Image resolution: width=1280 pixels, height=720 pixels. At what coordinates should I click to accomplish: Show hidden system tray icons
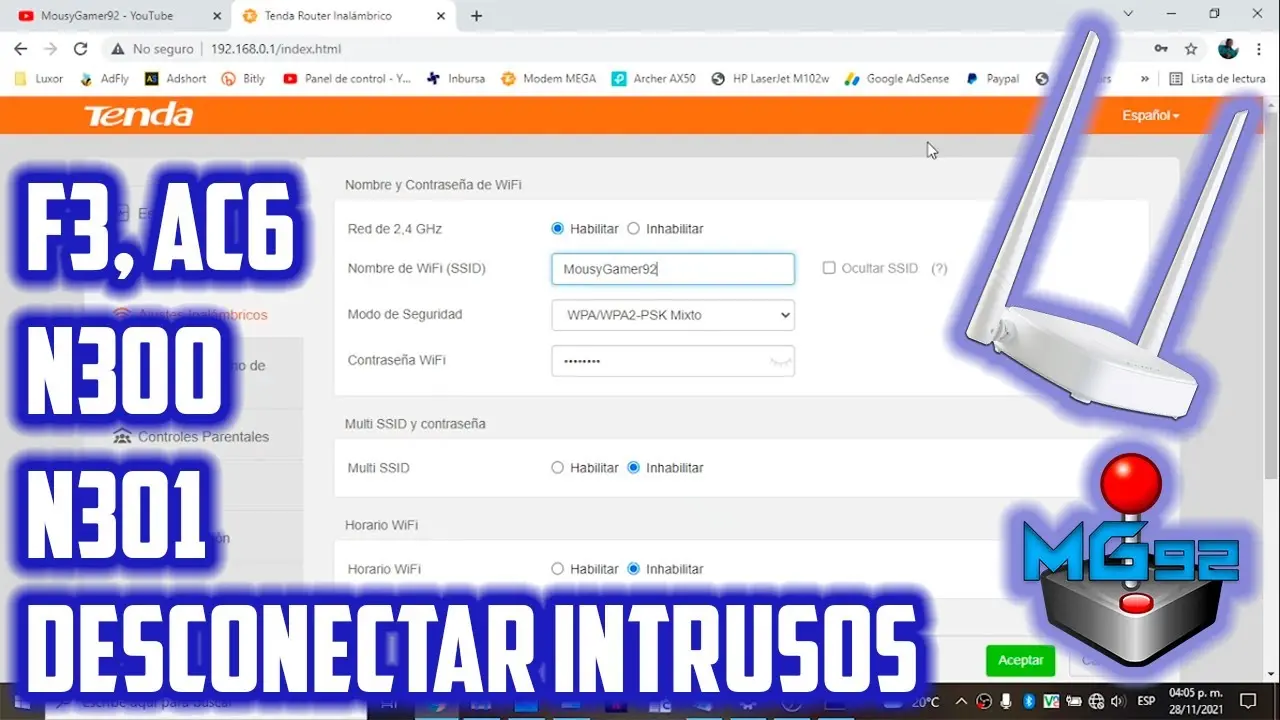point(962,702)
